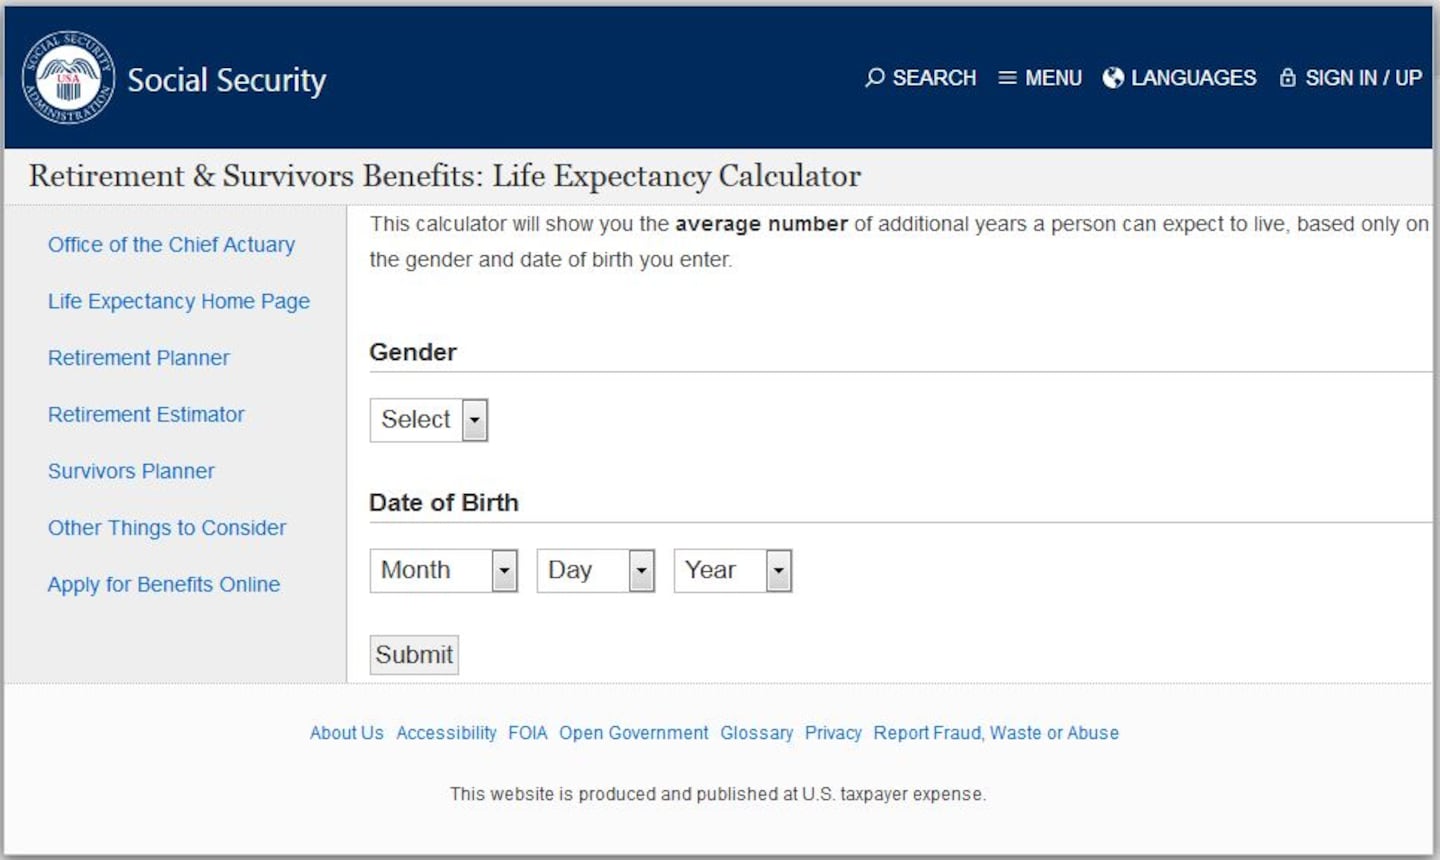Click the padlock Sign In icon
Screen dimensions: 1440x860
[1288, 78]
